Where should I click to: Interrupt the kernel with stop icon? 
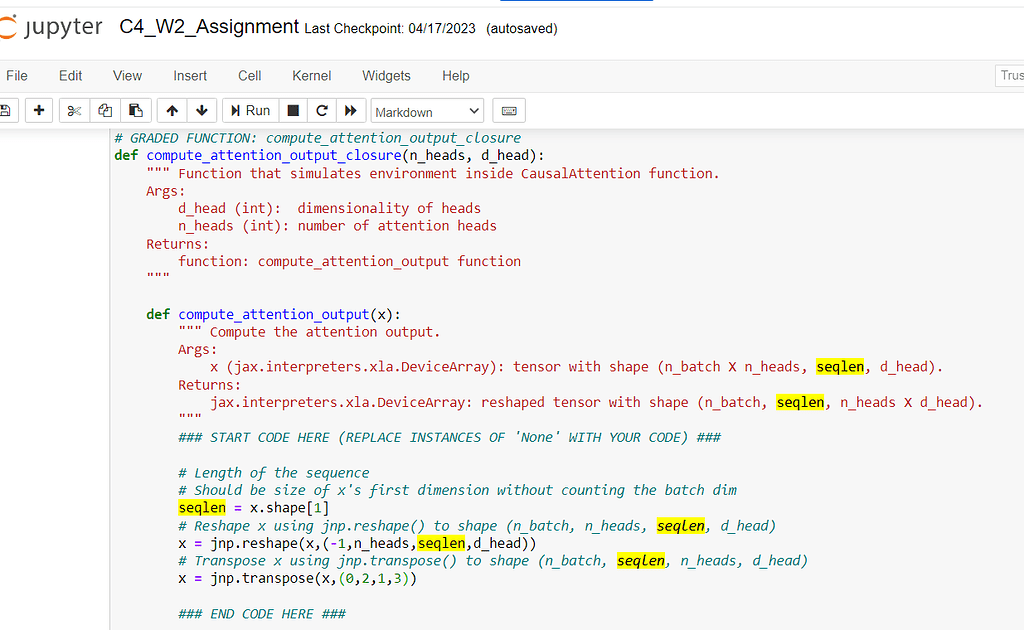tap(293, 111)
